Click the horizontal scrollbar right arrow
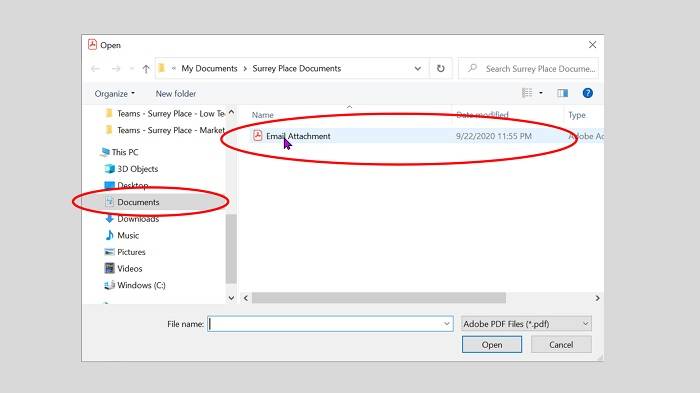The height and width of the screenshot is (393, 700). click(597, 298)
